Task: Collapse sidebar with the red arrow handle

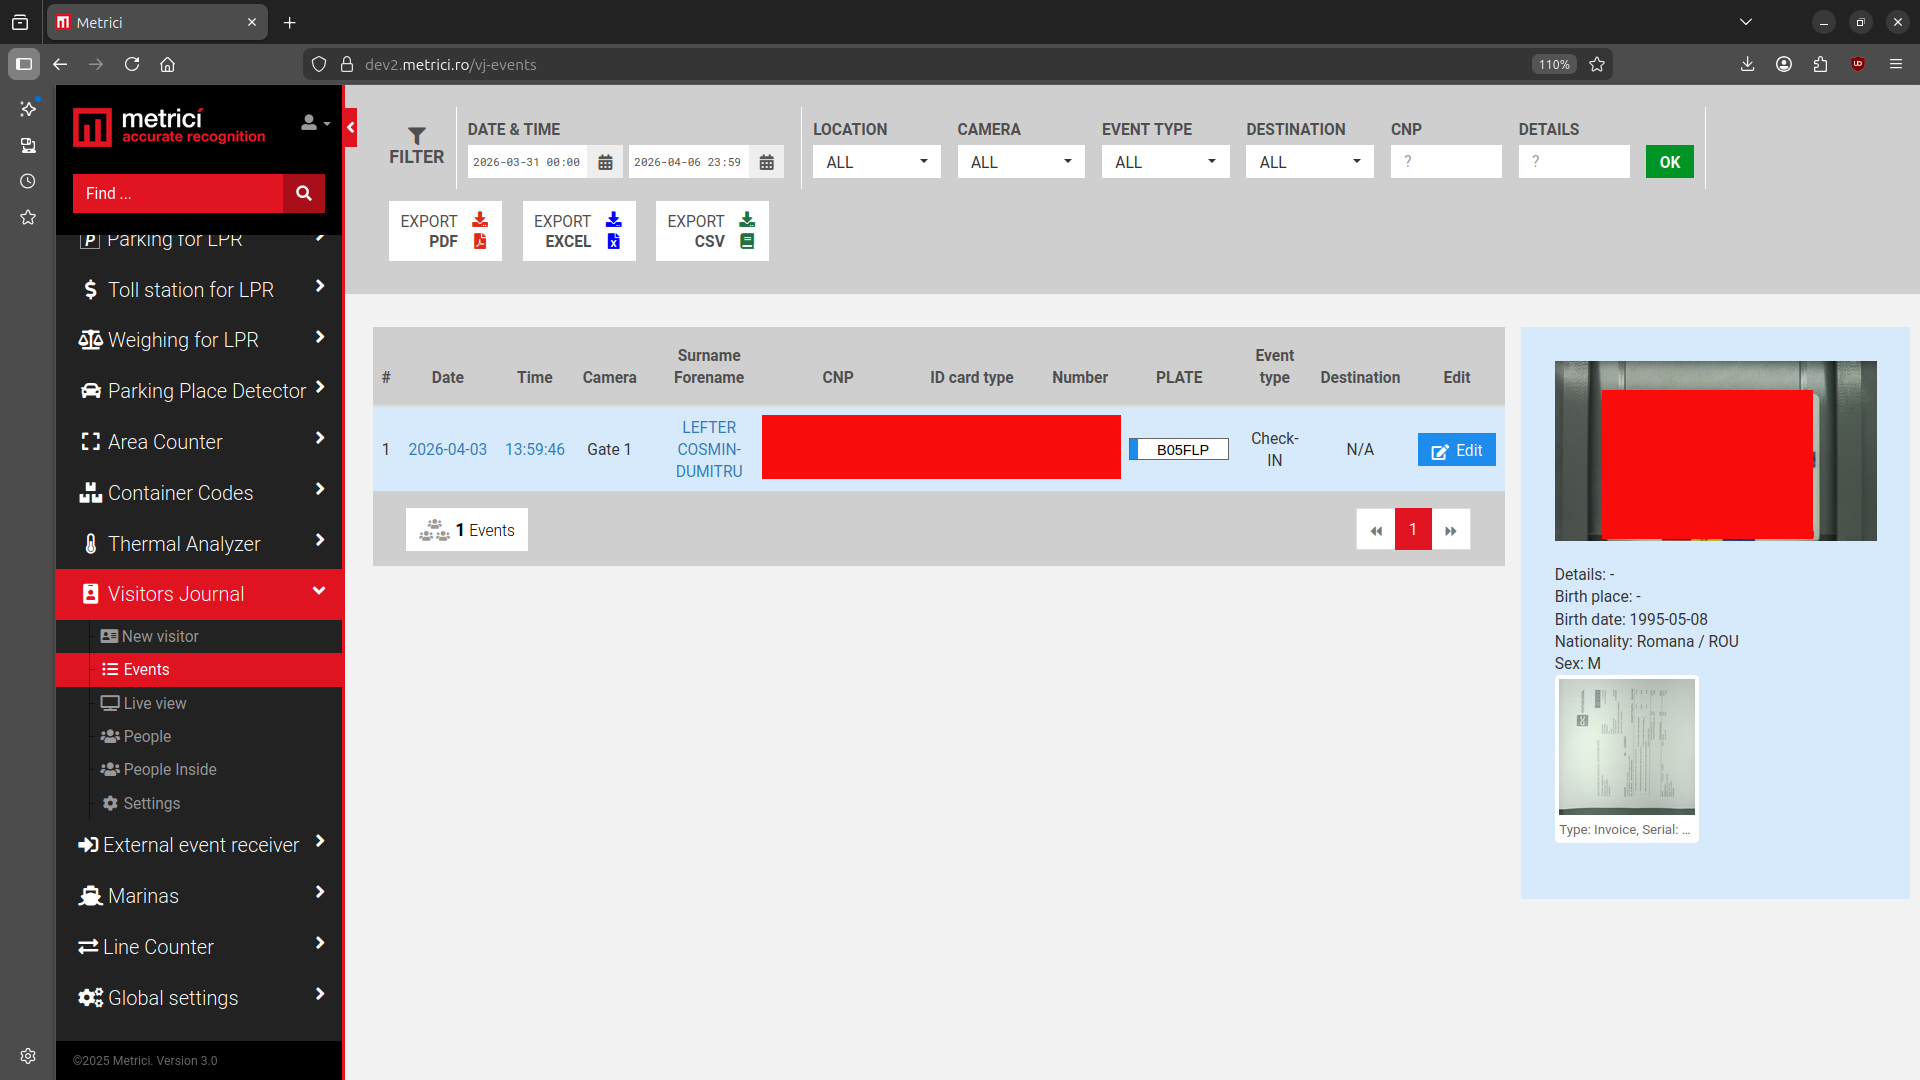Action: pos(351,128)
